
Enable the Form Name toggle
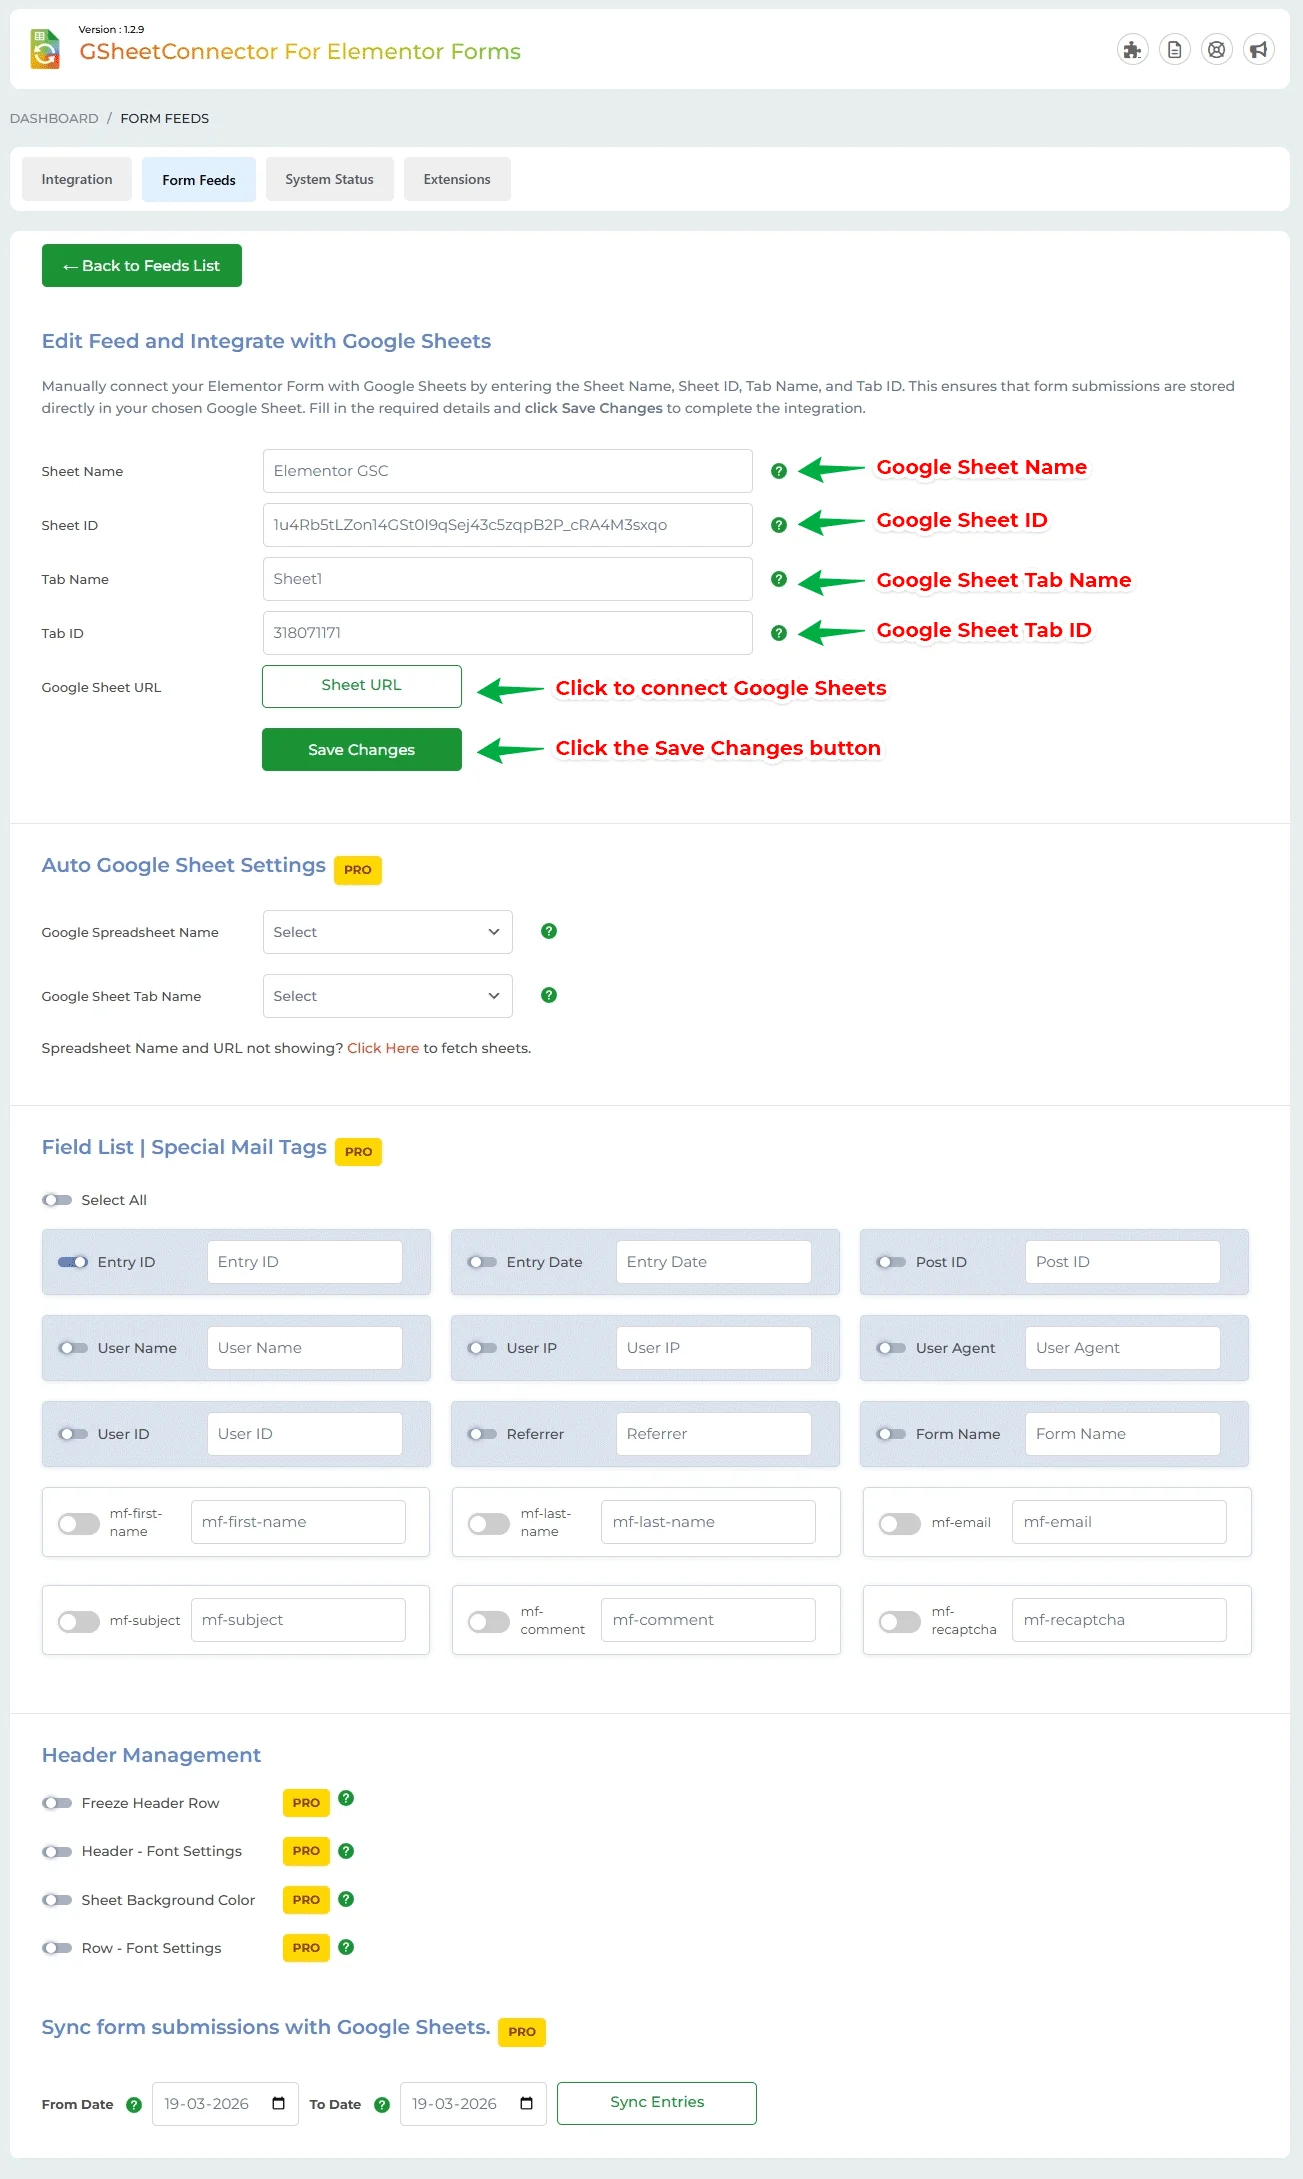coord(891,1434)
